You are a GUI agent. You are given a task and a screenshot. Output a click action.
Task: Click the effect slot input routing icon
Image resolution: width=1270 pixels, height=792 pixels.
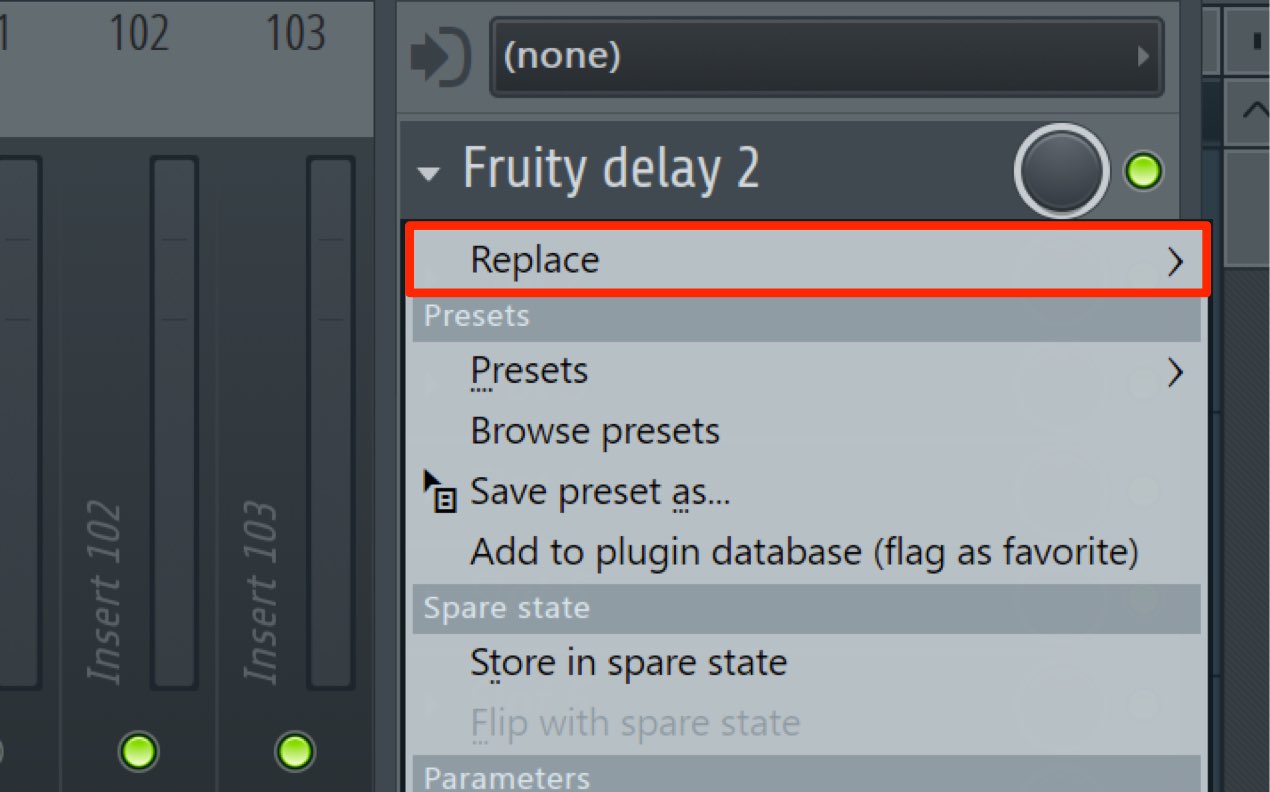440,58
